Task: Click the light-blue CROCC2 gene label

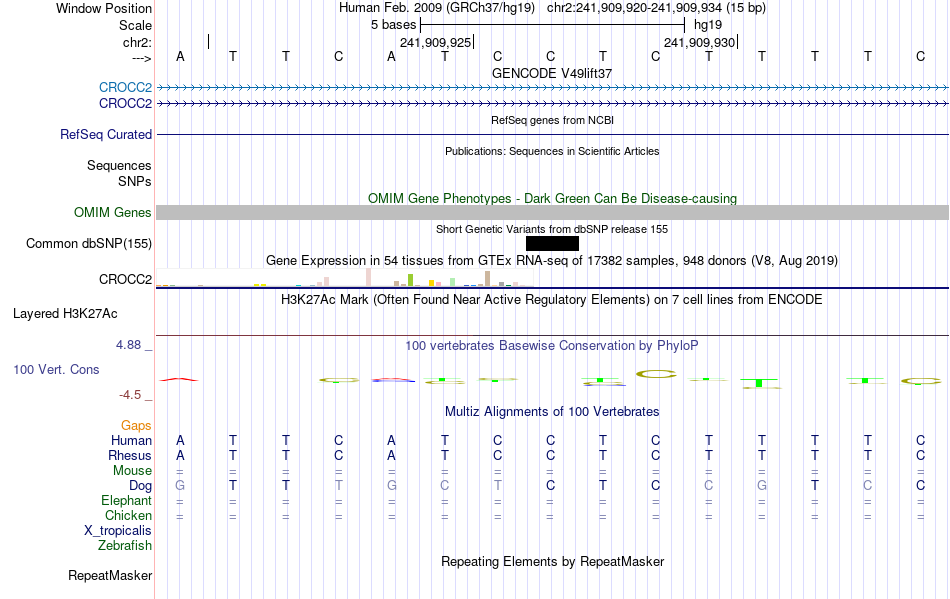Action: [125, 87]
